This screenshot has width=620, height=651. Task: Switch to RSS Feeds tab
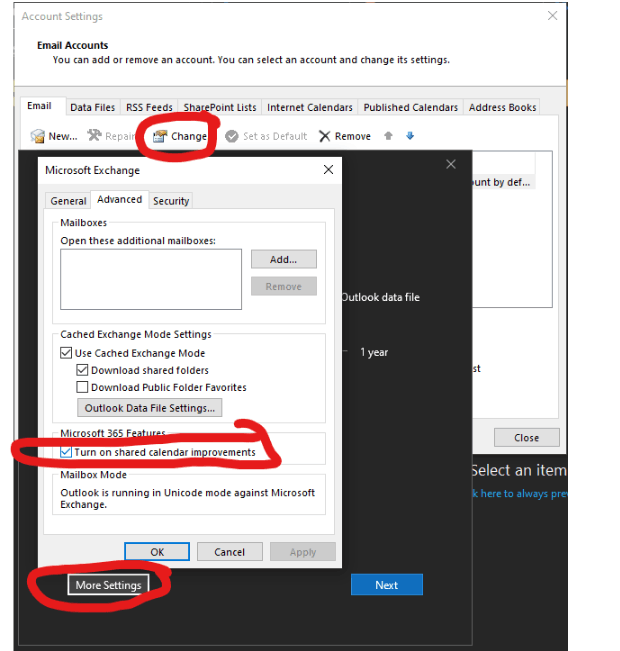149,108
